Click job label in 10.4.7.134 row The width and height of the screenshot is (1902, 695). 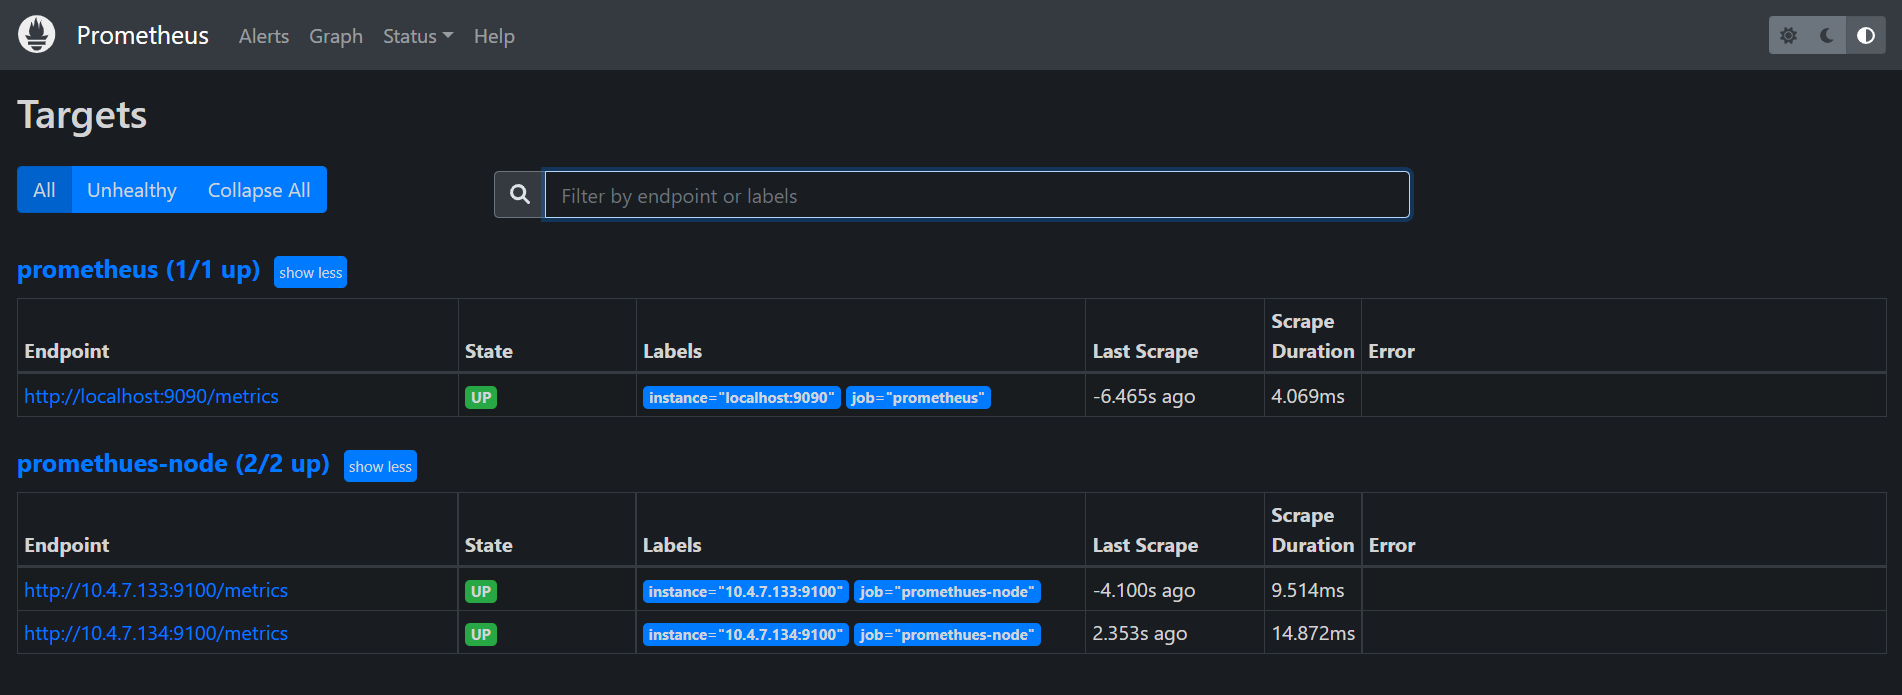point(947,634)
